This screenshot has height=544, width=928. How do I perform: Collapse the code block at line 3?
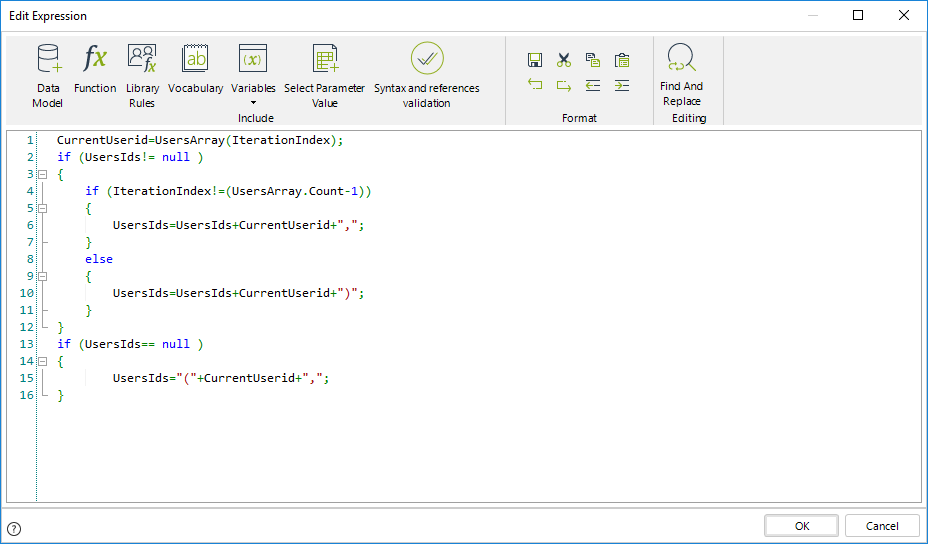point(43,174)
